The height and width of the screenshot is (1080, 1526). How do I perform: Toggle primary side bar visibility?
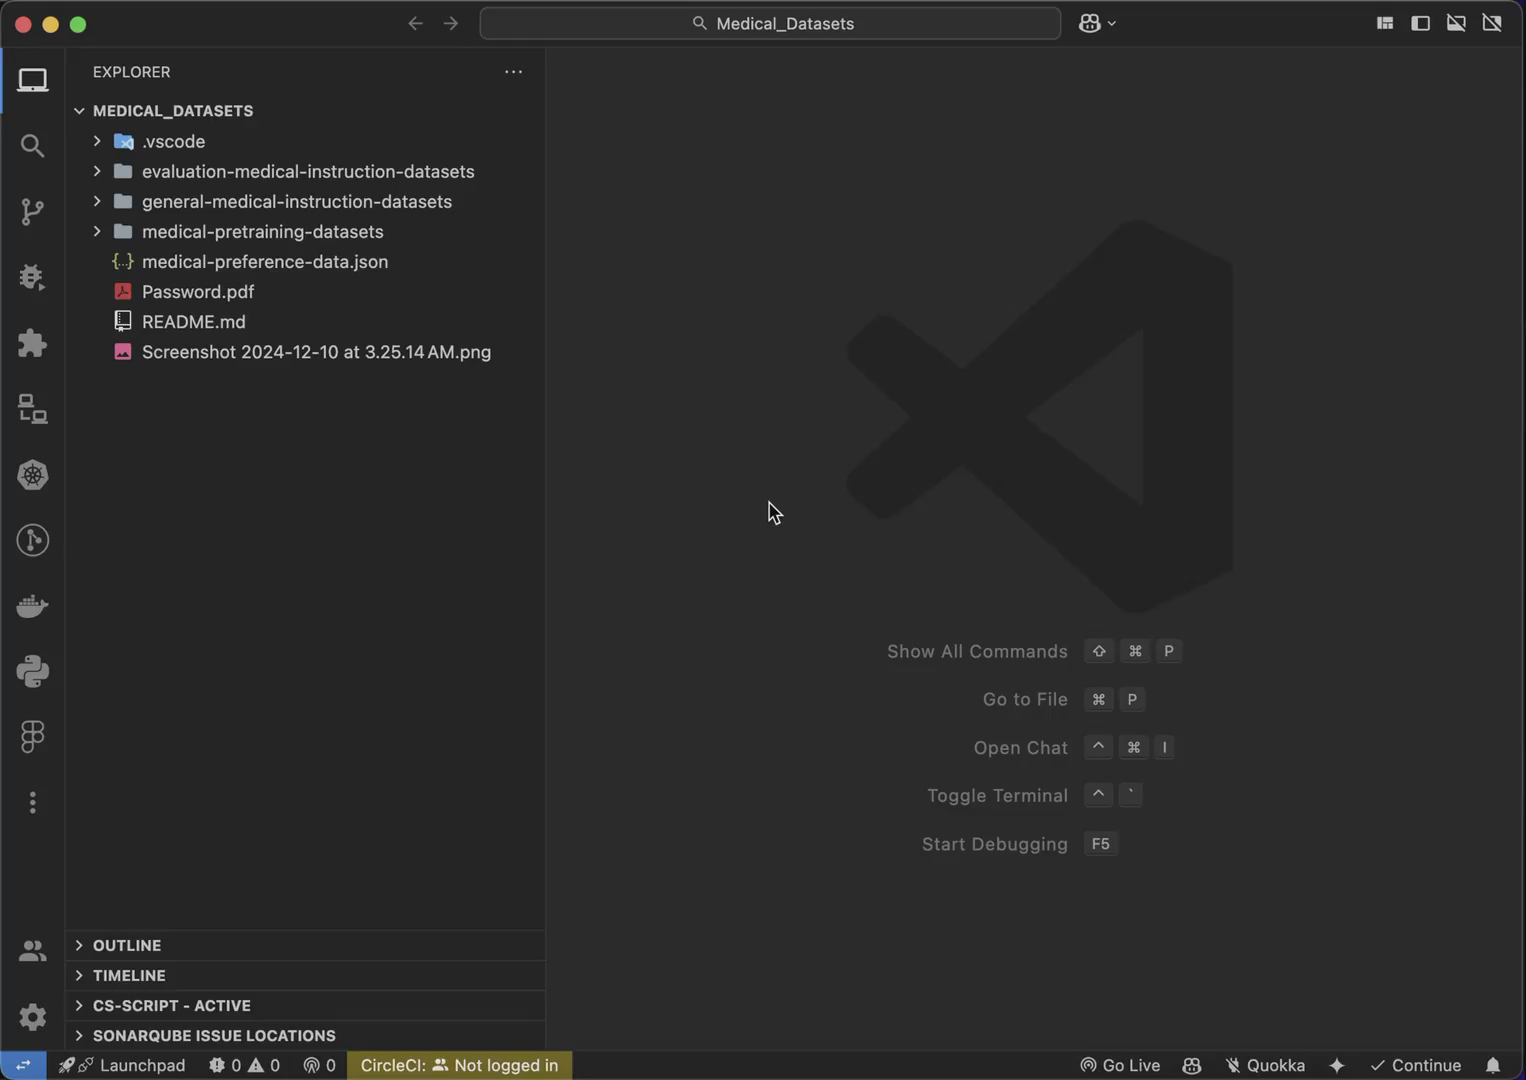click(1420, 23)
